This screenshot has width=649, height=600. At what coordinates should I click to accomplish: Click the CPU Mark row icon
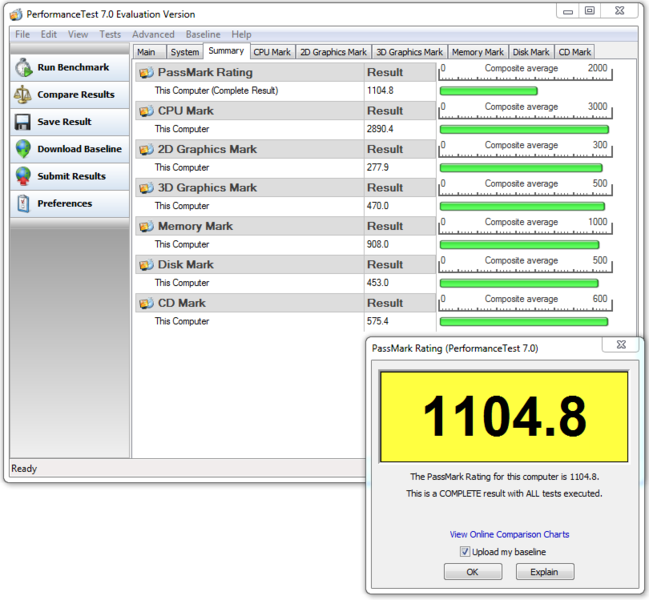146,111
